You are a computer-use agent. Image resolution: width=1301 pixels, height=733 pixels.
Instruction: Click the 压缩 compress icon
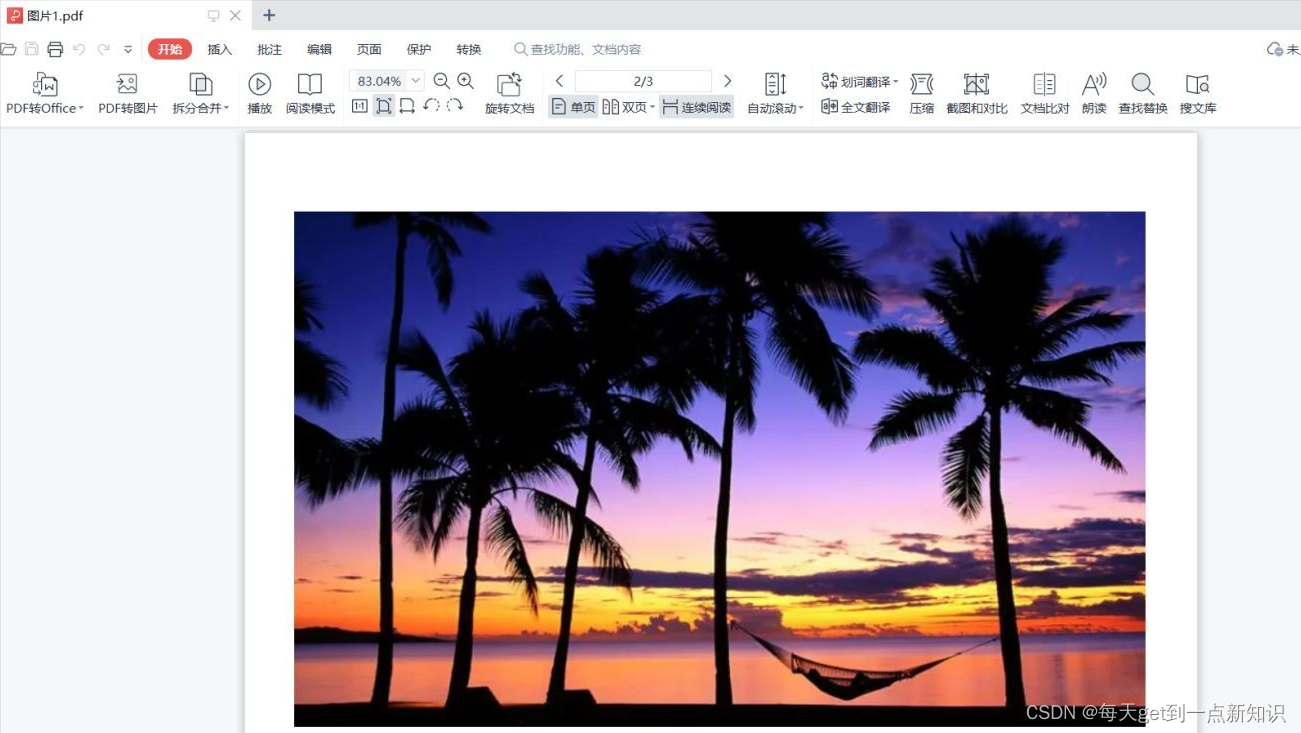click(922, 84)
